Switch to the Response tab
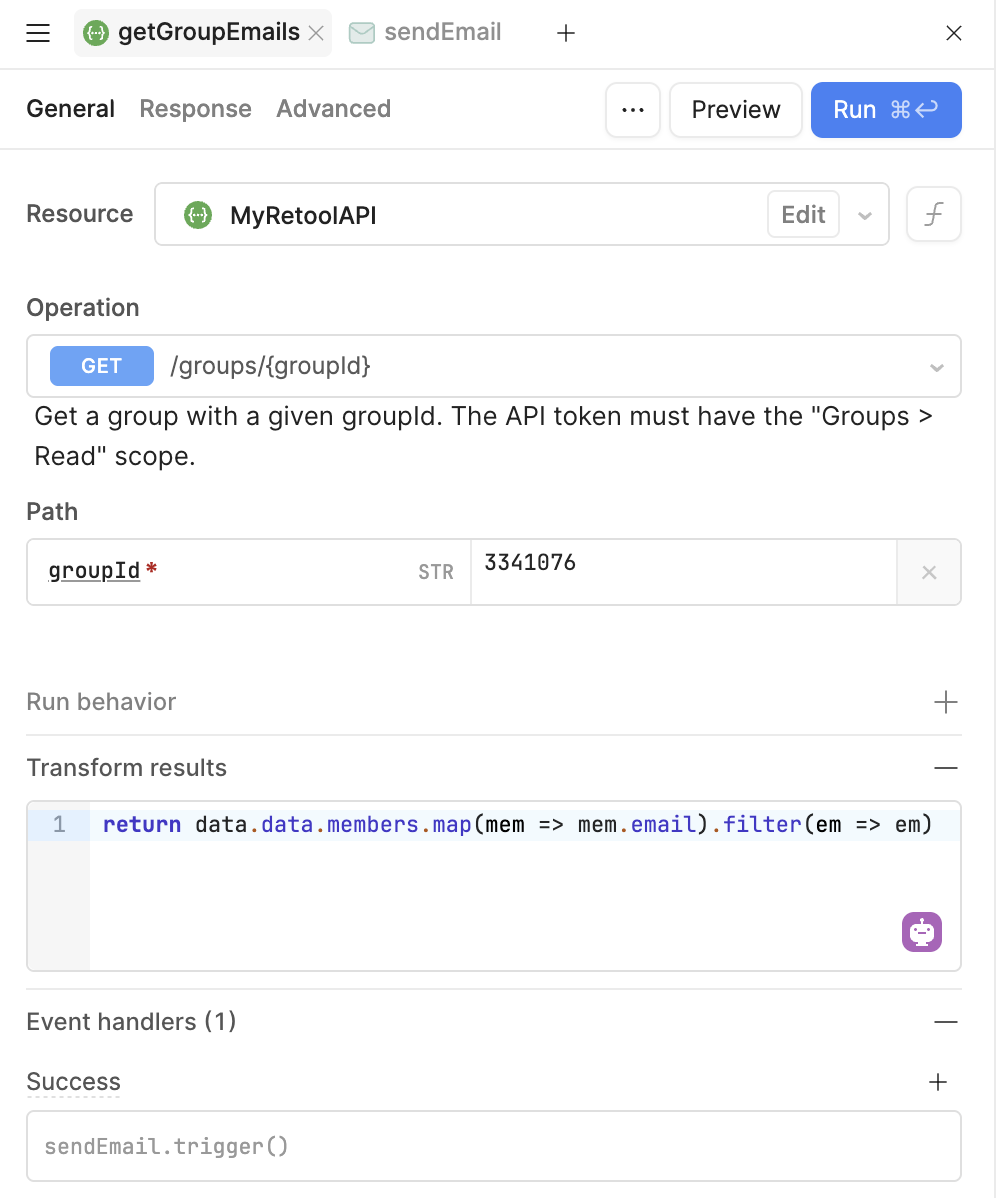996x1198 pixels. click(195, 109)
